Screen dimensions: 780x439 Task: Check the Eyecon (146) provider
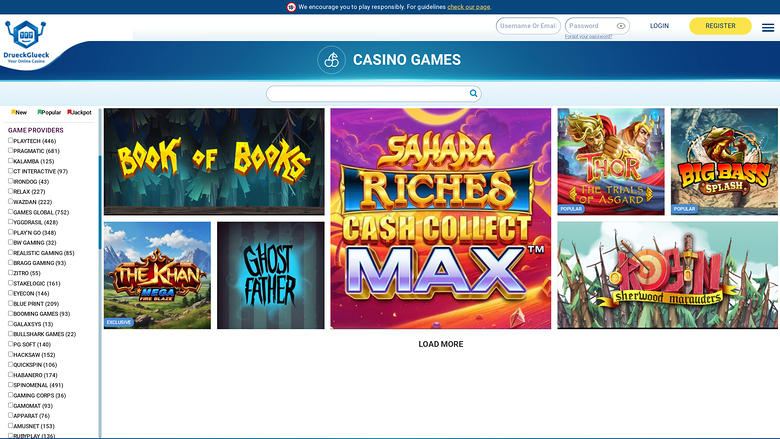pyautogui.click(x=10, y=293)
